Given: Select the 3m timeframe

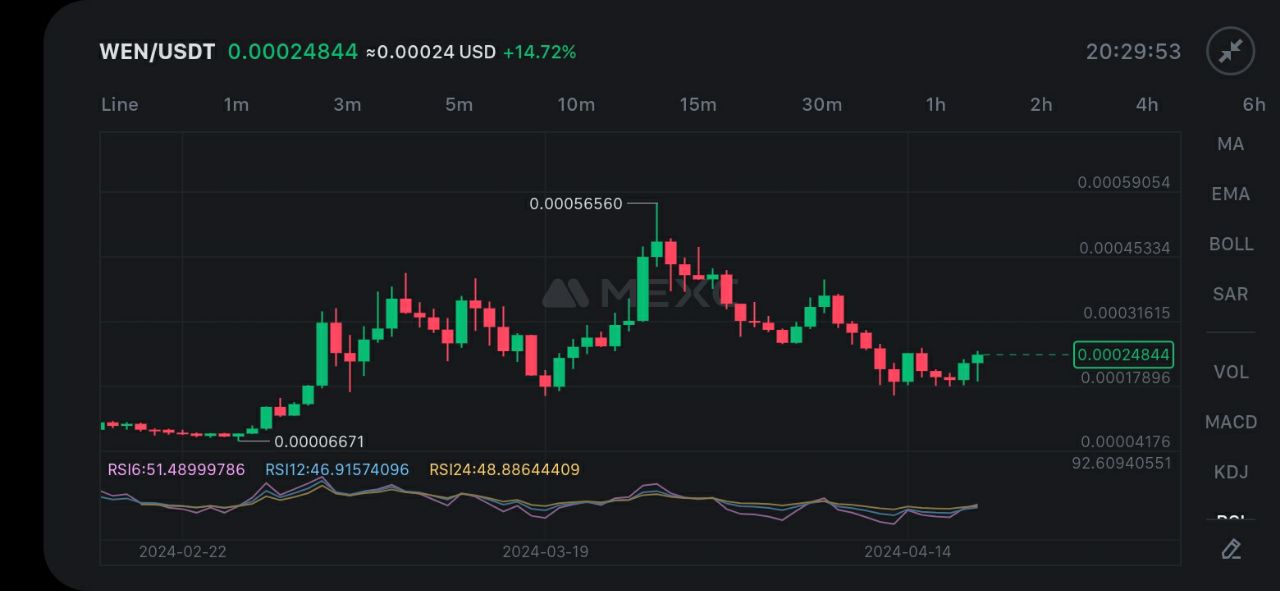Looking at the screenshot, I should 347,105.
